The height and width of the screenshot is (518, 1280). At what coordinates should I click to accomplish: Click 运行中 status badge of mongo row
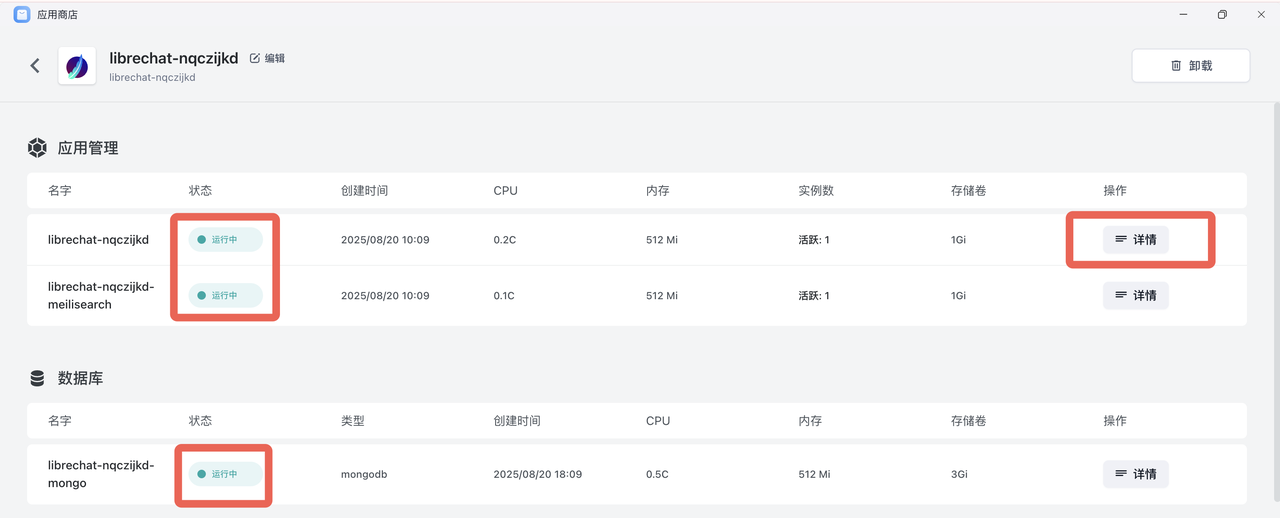coord(225,474)
